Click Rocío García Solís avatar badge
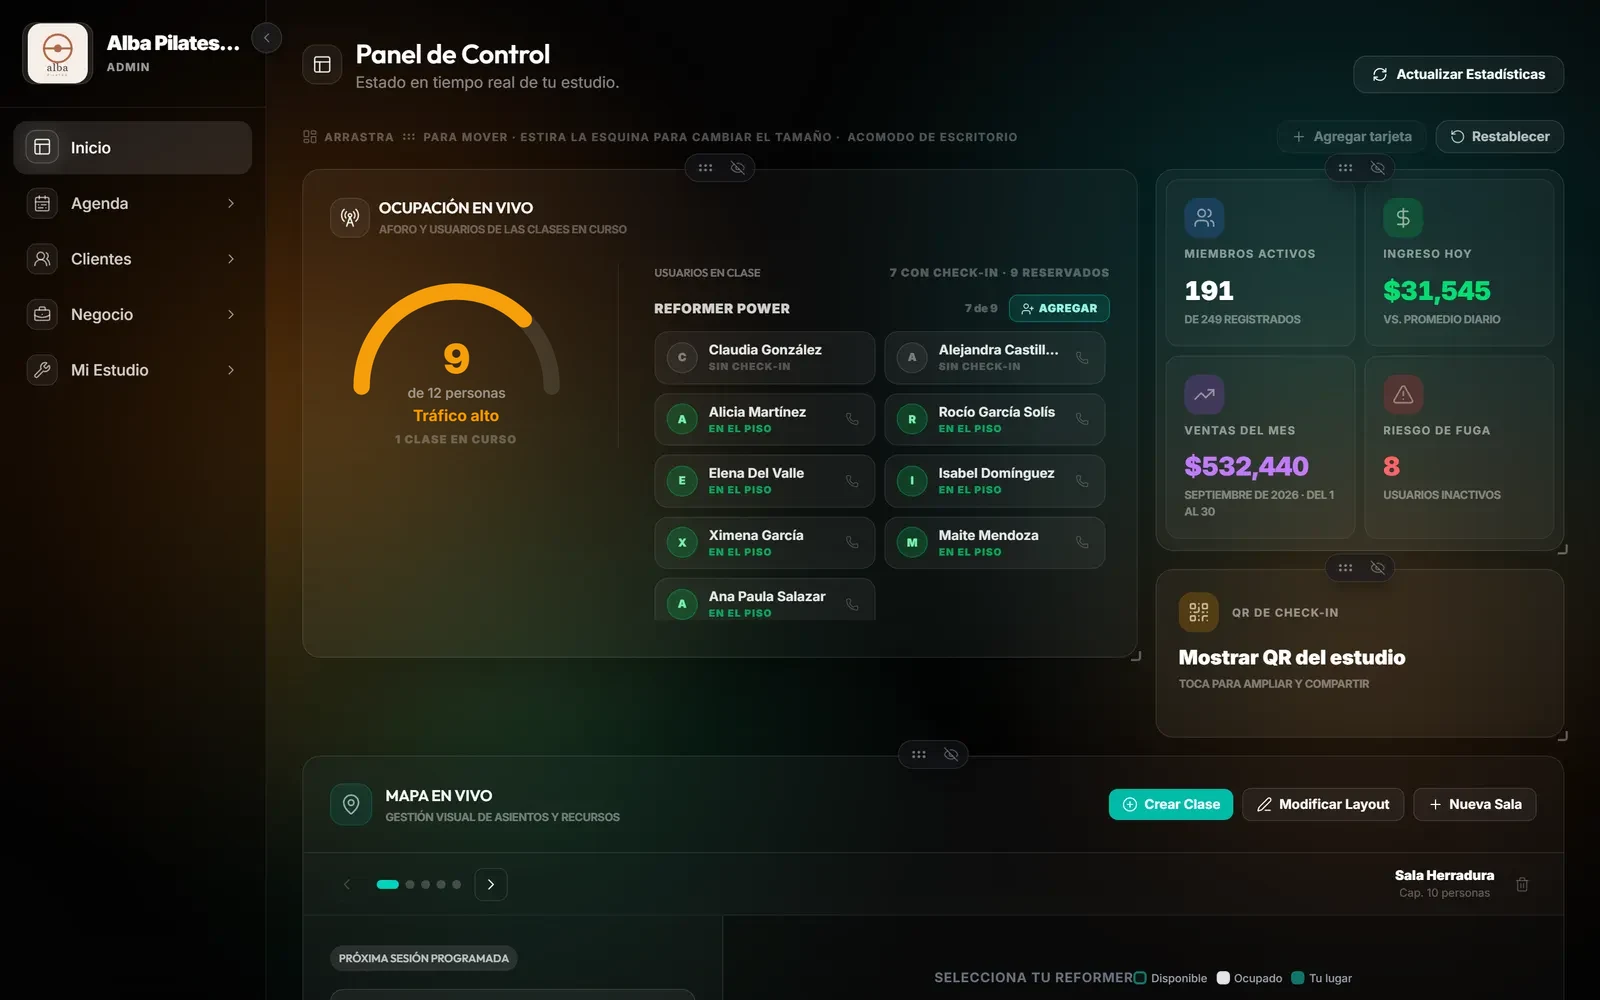Image resolution: width=1600 pixels, height=1000 pixels. point(912,419)
